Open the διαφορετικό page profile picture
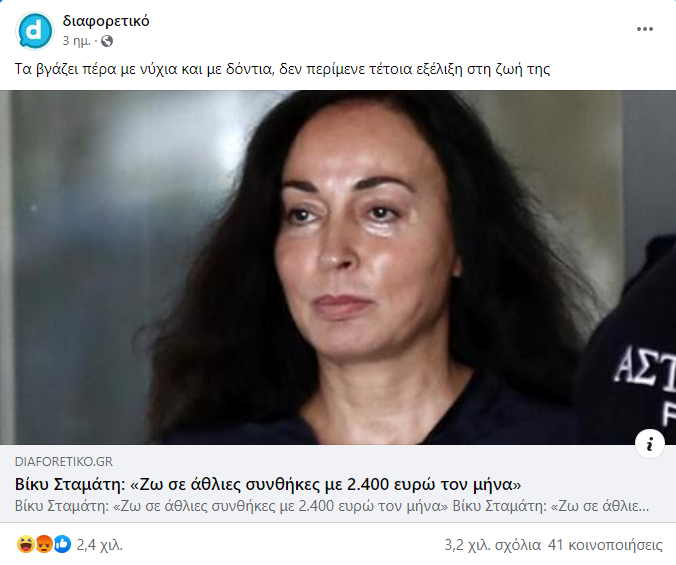The height and width of the screenshot is (565, 676). [34, 31]
